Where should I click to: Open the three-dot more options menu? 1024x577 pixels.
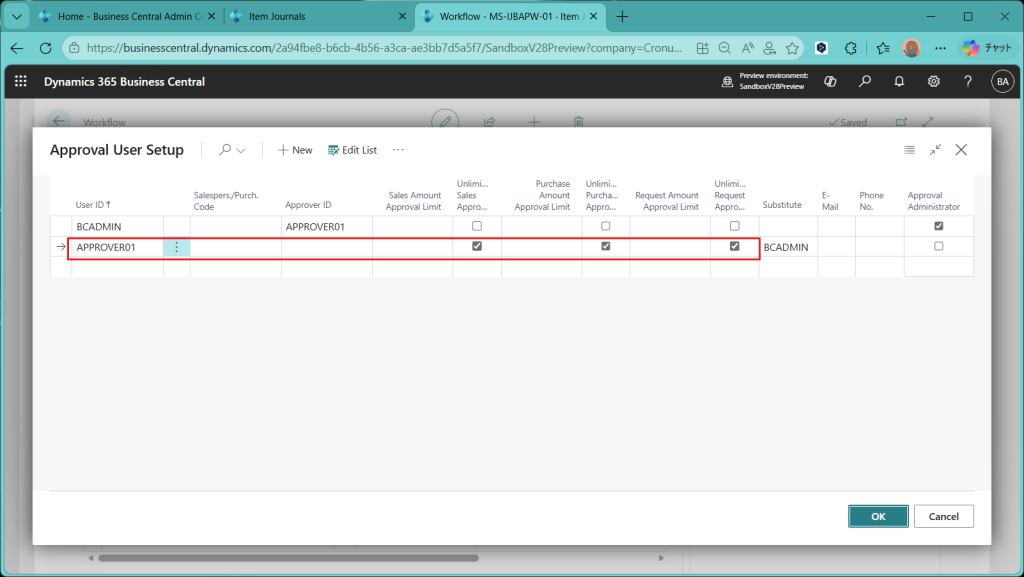tap(398, 150)
